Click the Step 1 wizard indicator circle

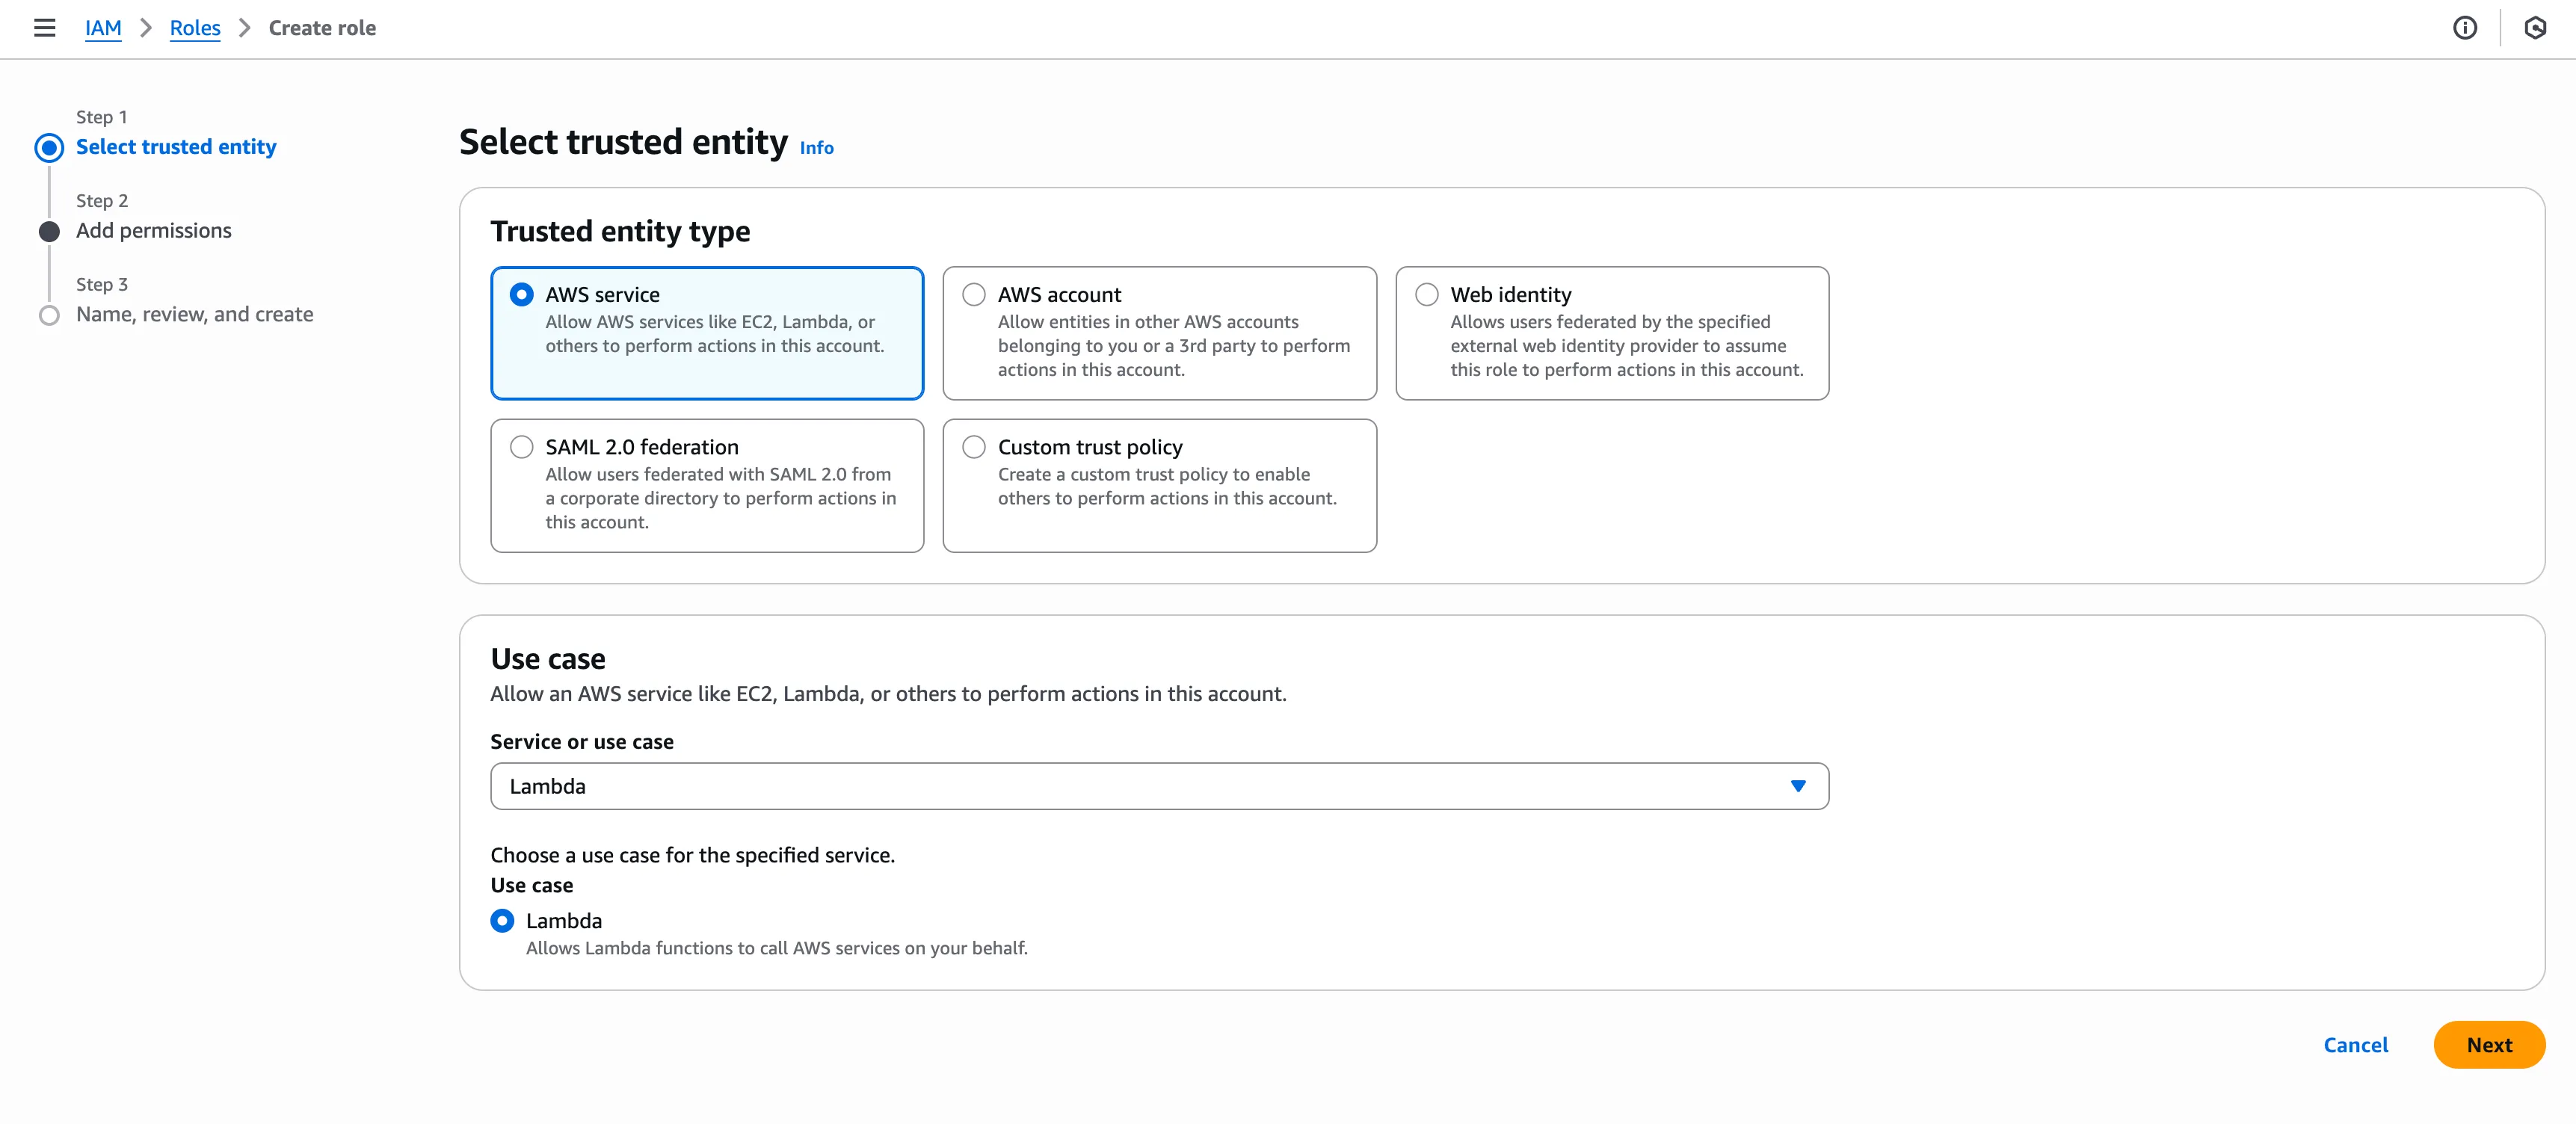[49, 148]
